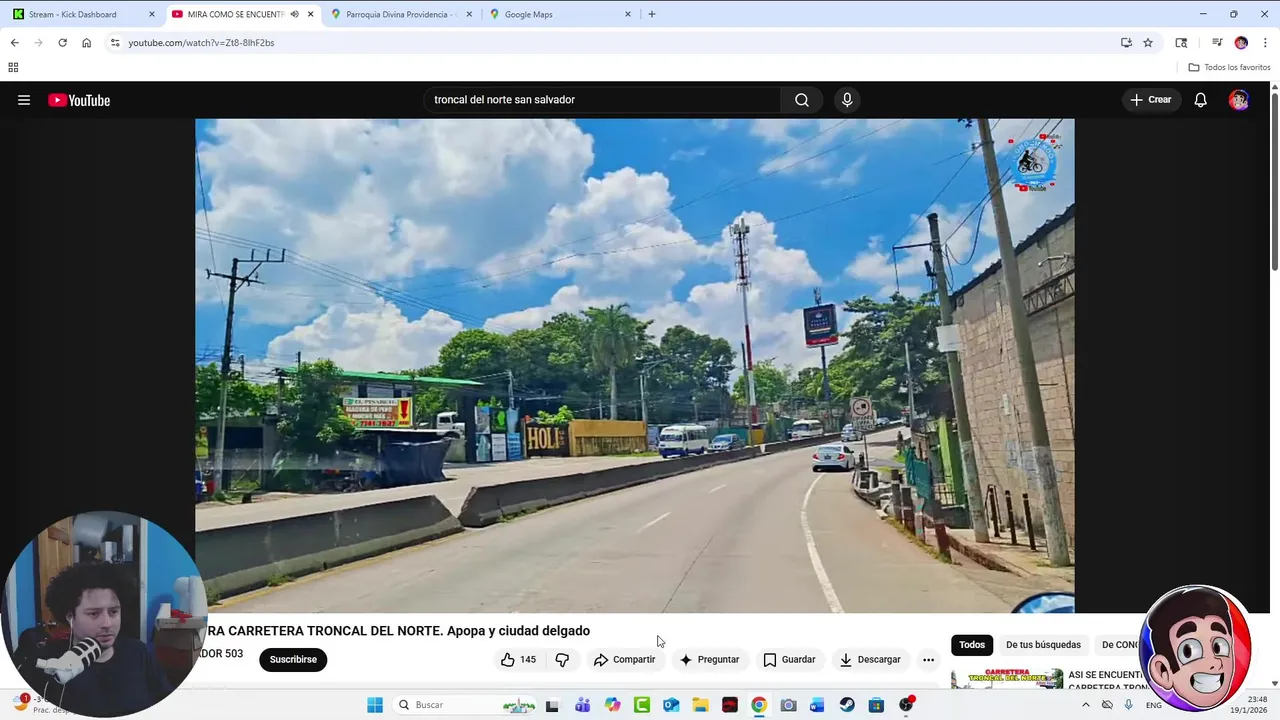
Task: Go back in browser history
Action: [x=14, y=43]
